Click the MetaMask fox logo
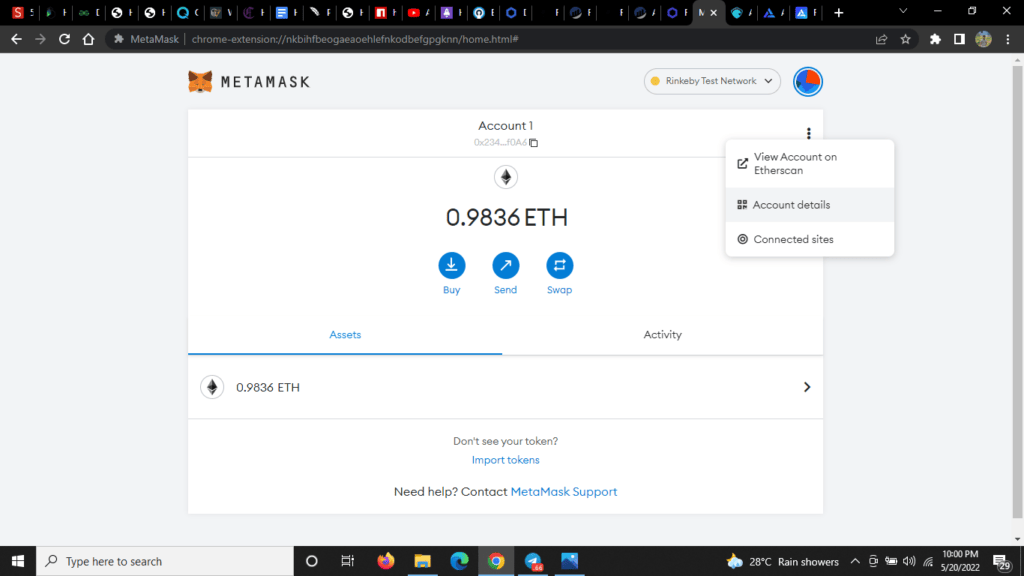The height and width of the screenshot is (576, 1024). click(200, 82)
